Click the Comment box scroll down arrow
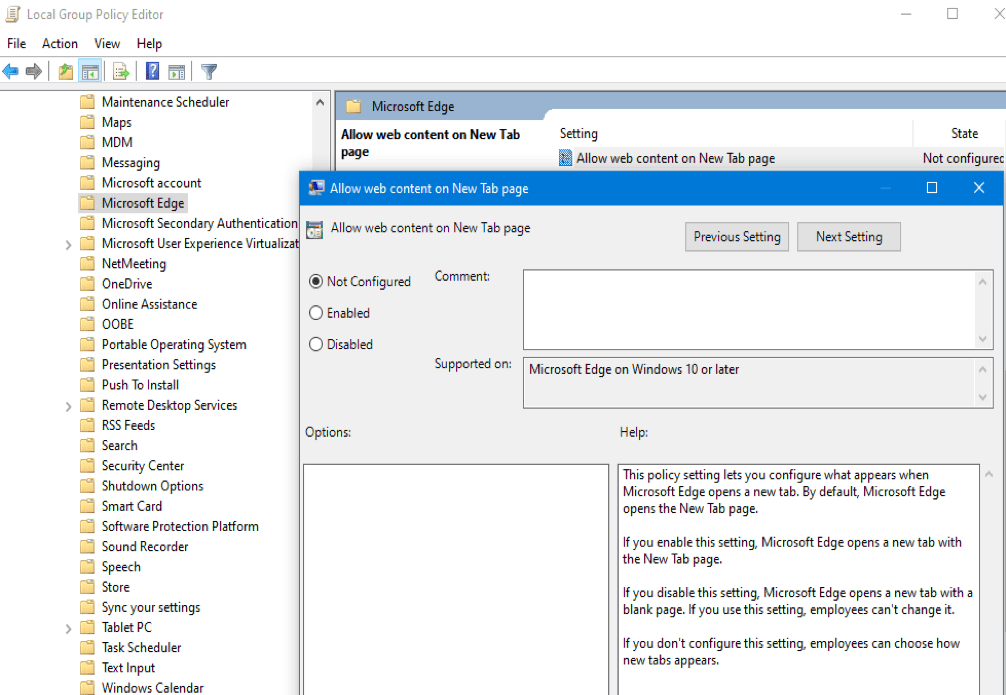1006x695 pixels. pos(982,338)
